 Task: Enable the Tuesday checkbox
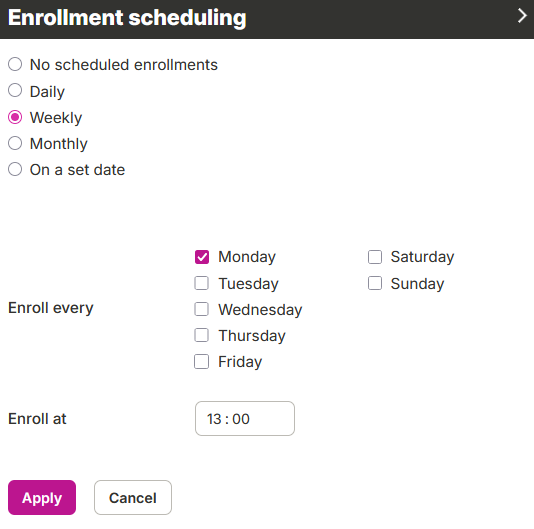point(202,283)
